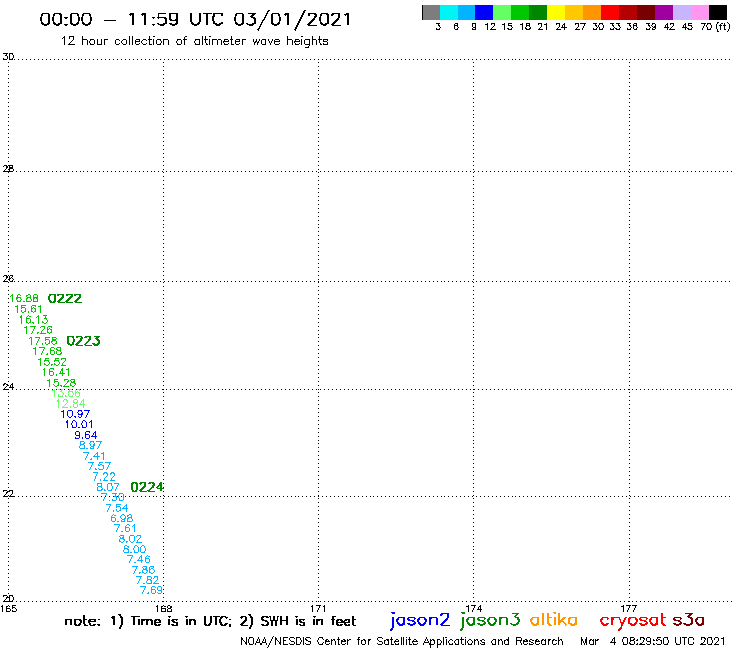Click the NOAA/NESDIS credit line
Viewport: 740px width, 650px height.
coord(402,642)
